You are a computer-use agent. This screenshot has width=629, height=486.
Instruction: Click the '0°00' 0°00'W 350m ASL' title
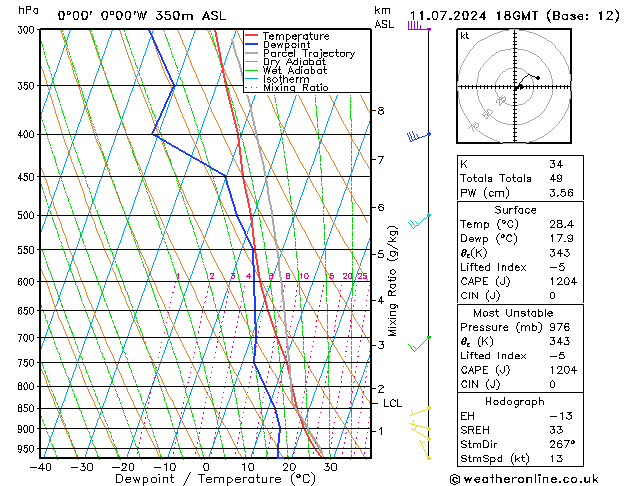(142, 16)
